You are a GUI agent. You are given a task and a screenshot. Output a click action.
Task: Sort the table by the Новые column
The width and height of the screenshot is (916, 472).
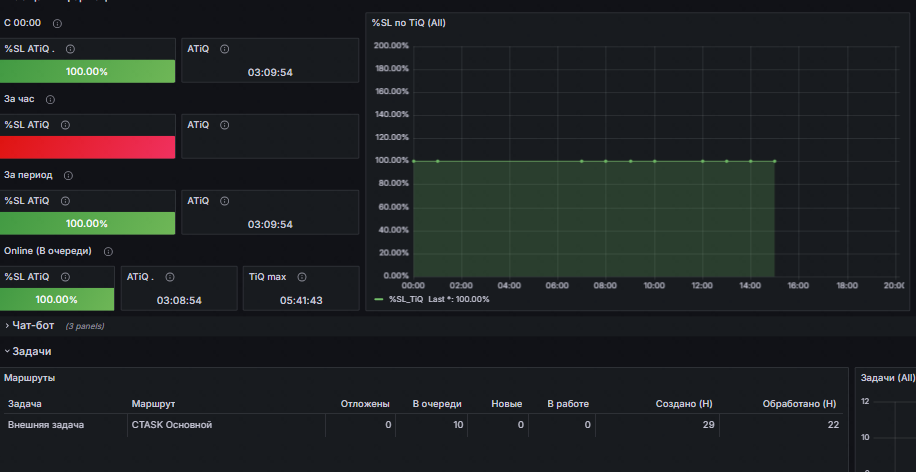pos(506,404)
